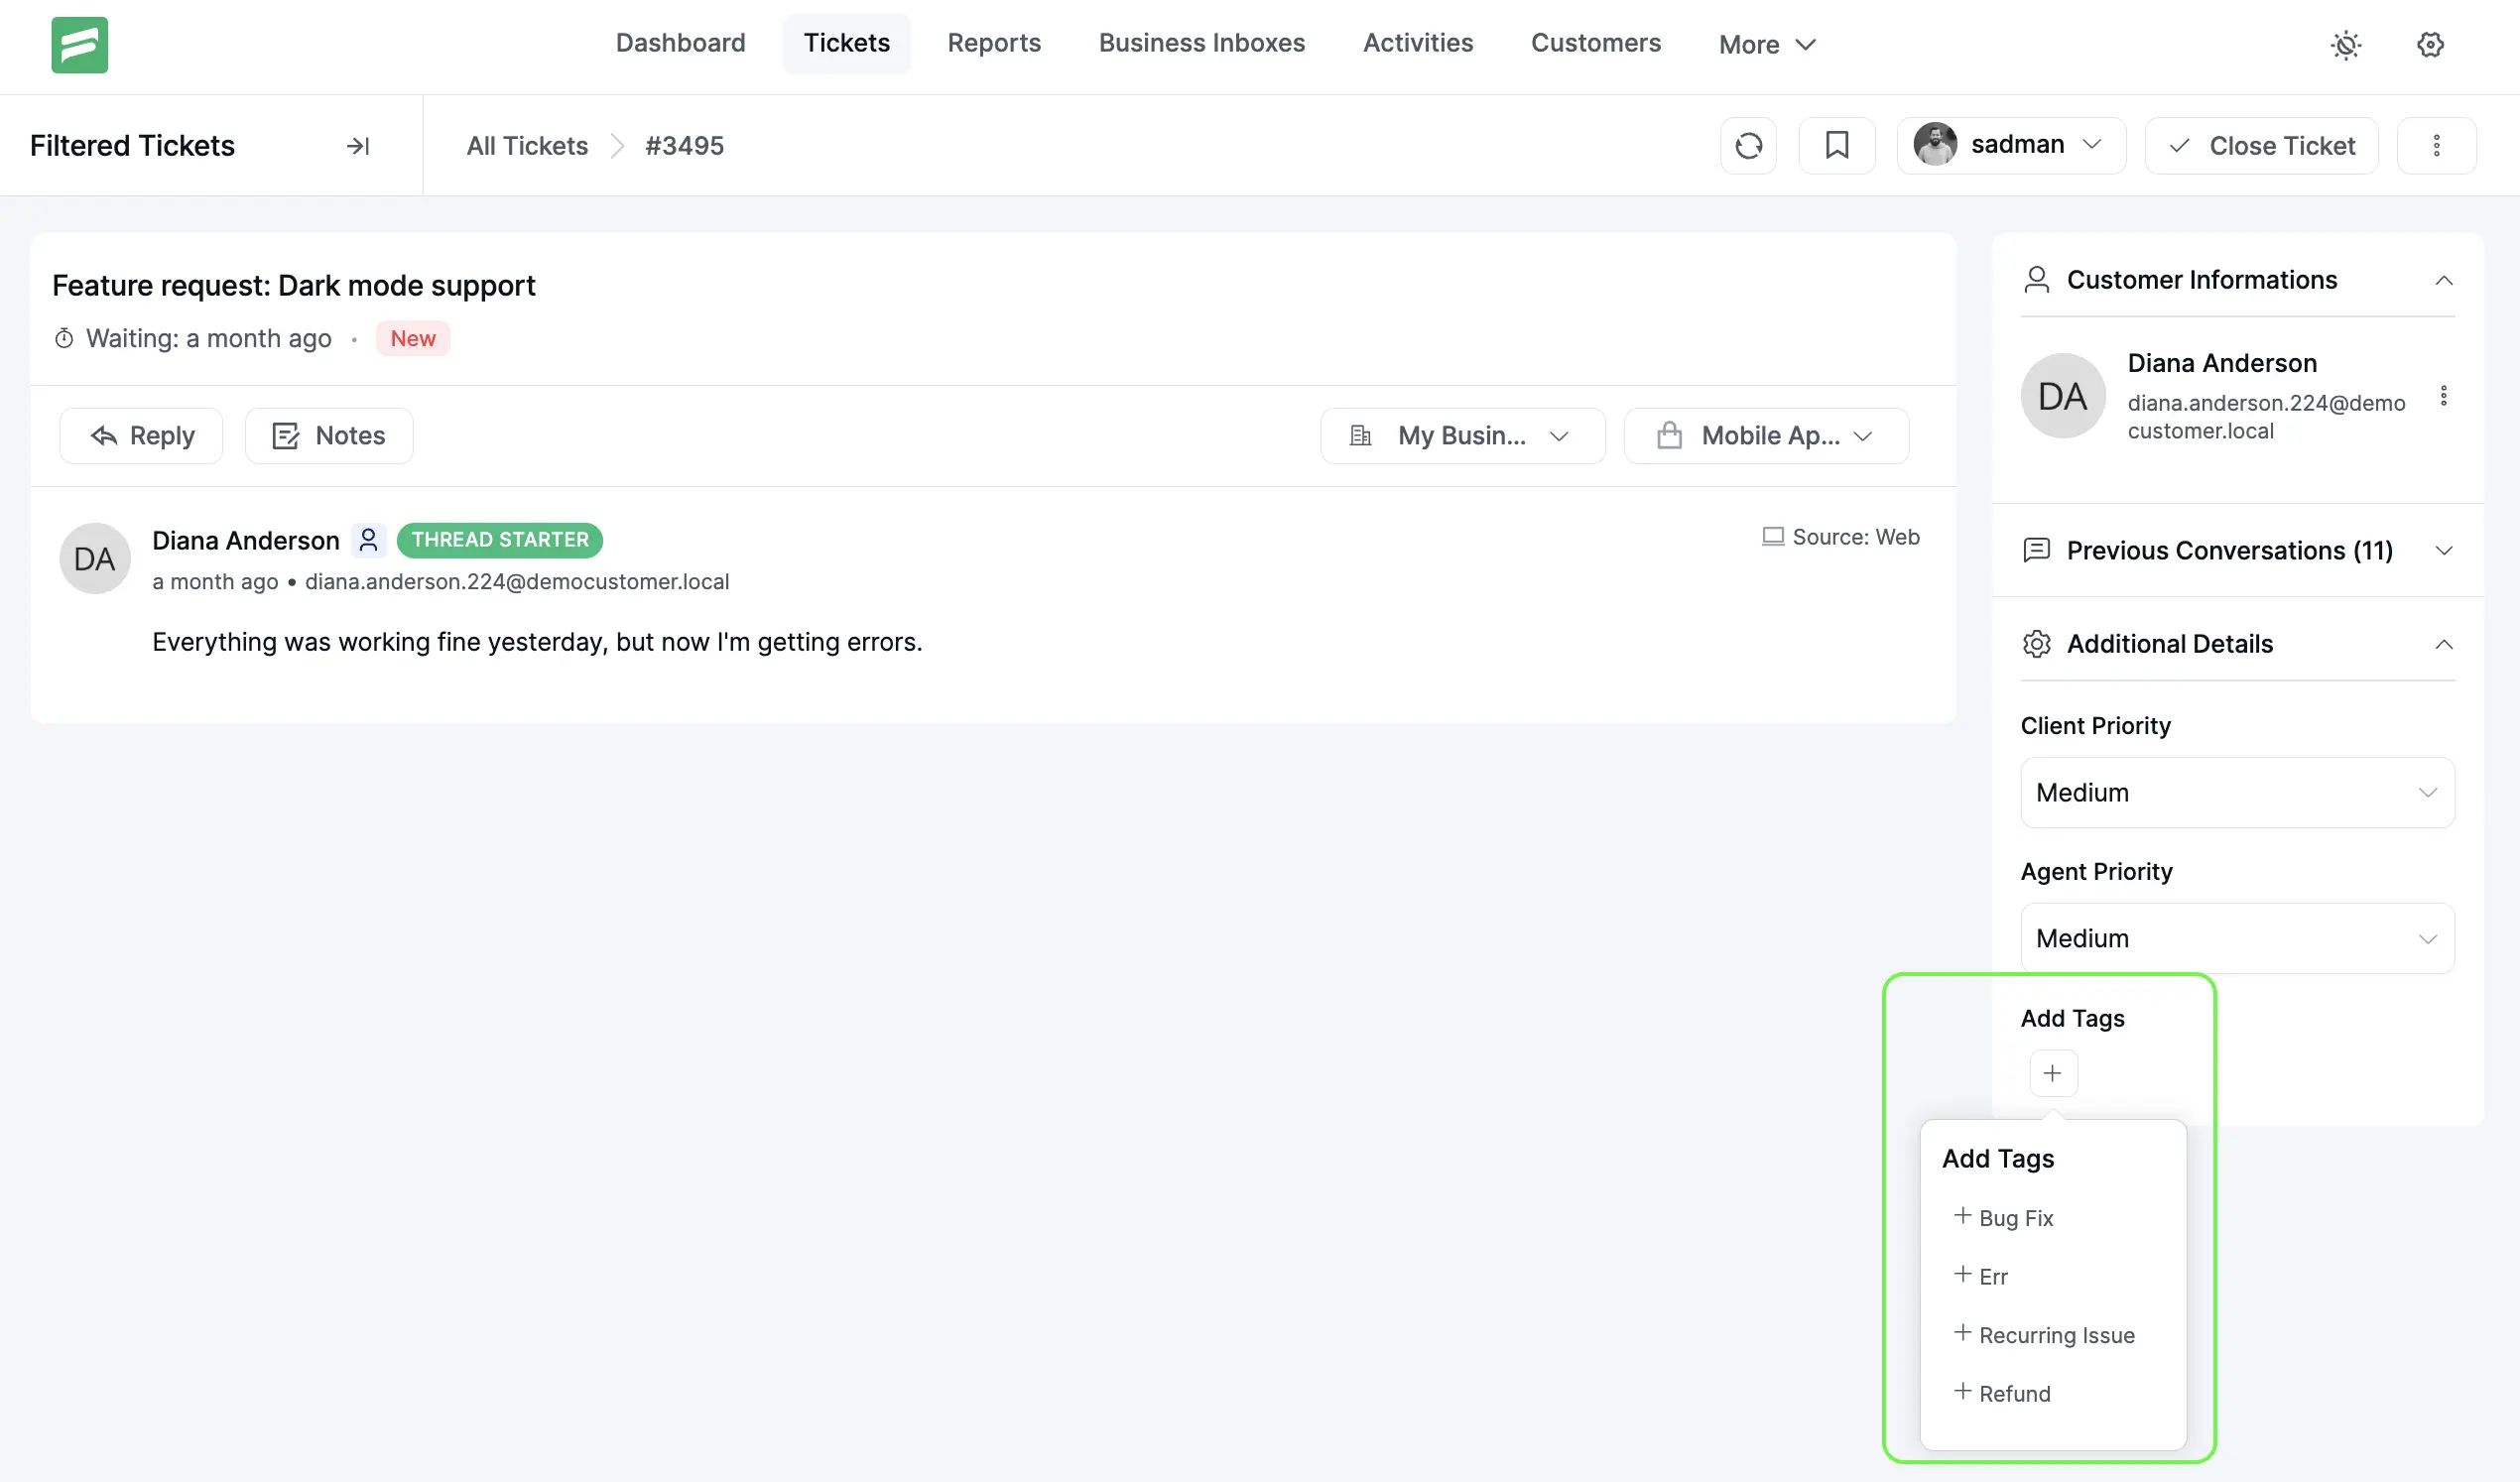Add the Err tag
The width and height of the screenshot is (2520, 1482).
coord(1981,1276)
